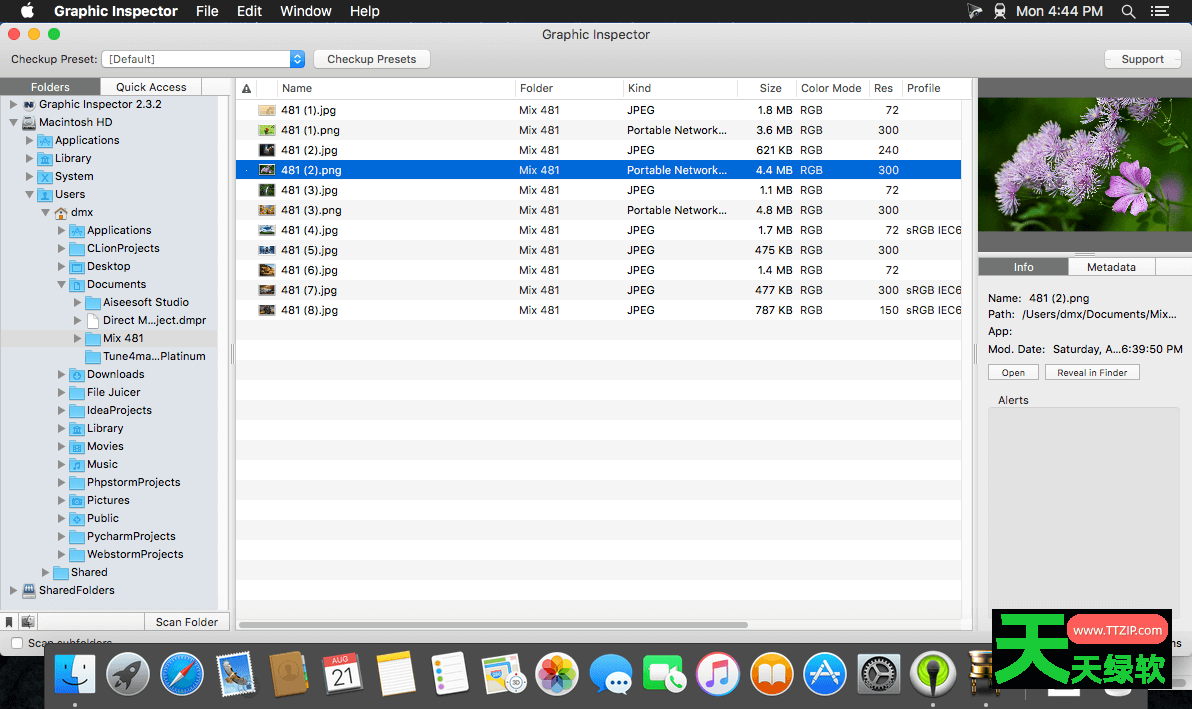Select the WebstormProjects folder

click(135, 554)
